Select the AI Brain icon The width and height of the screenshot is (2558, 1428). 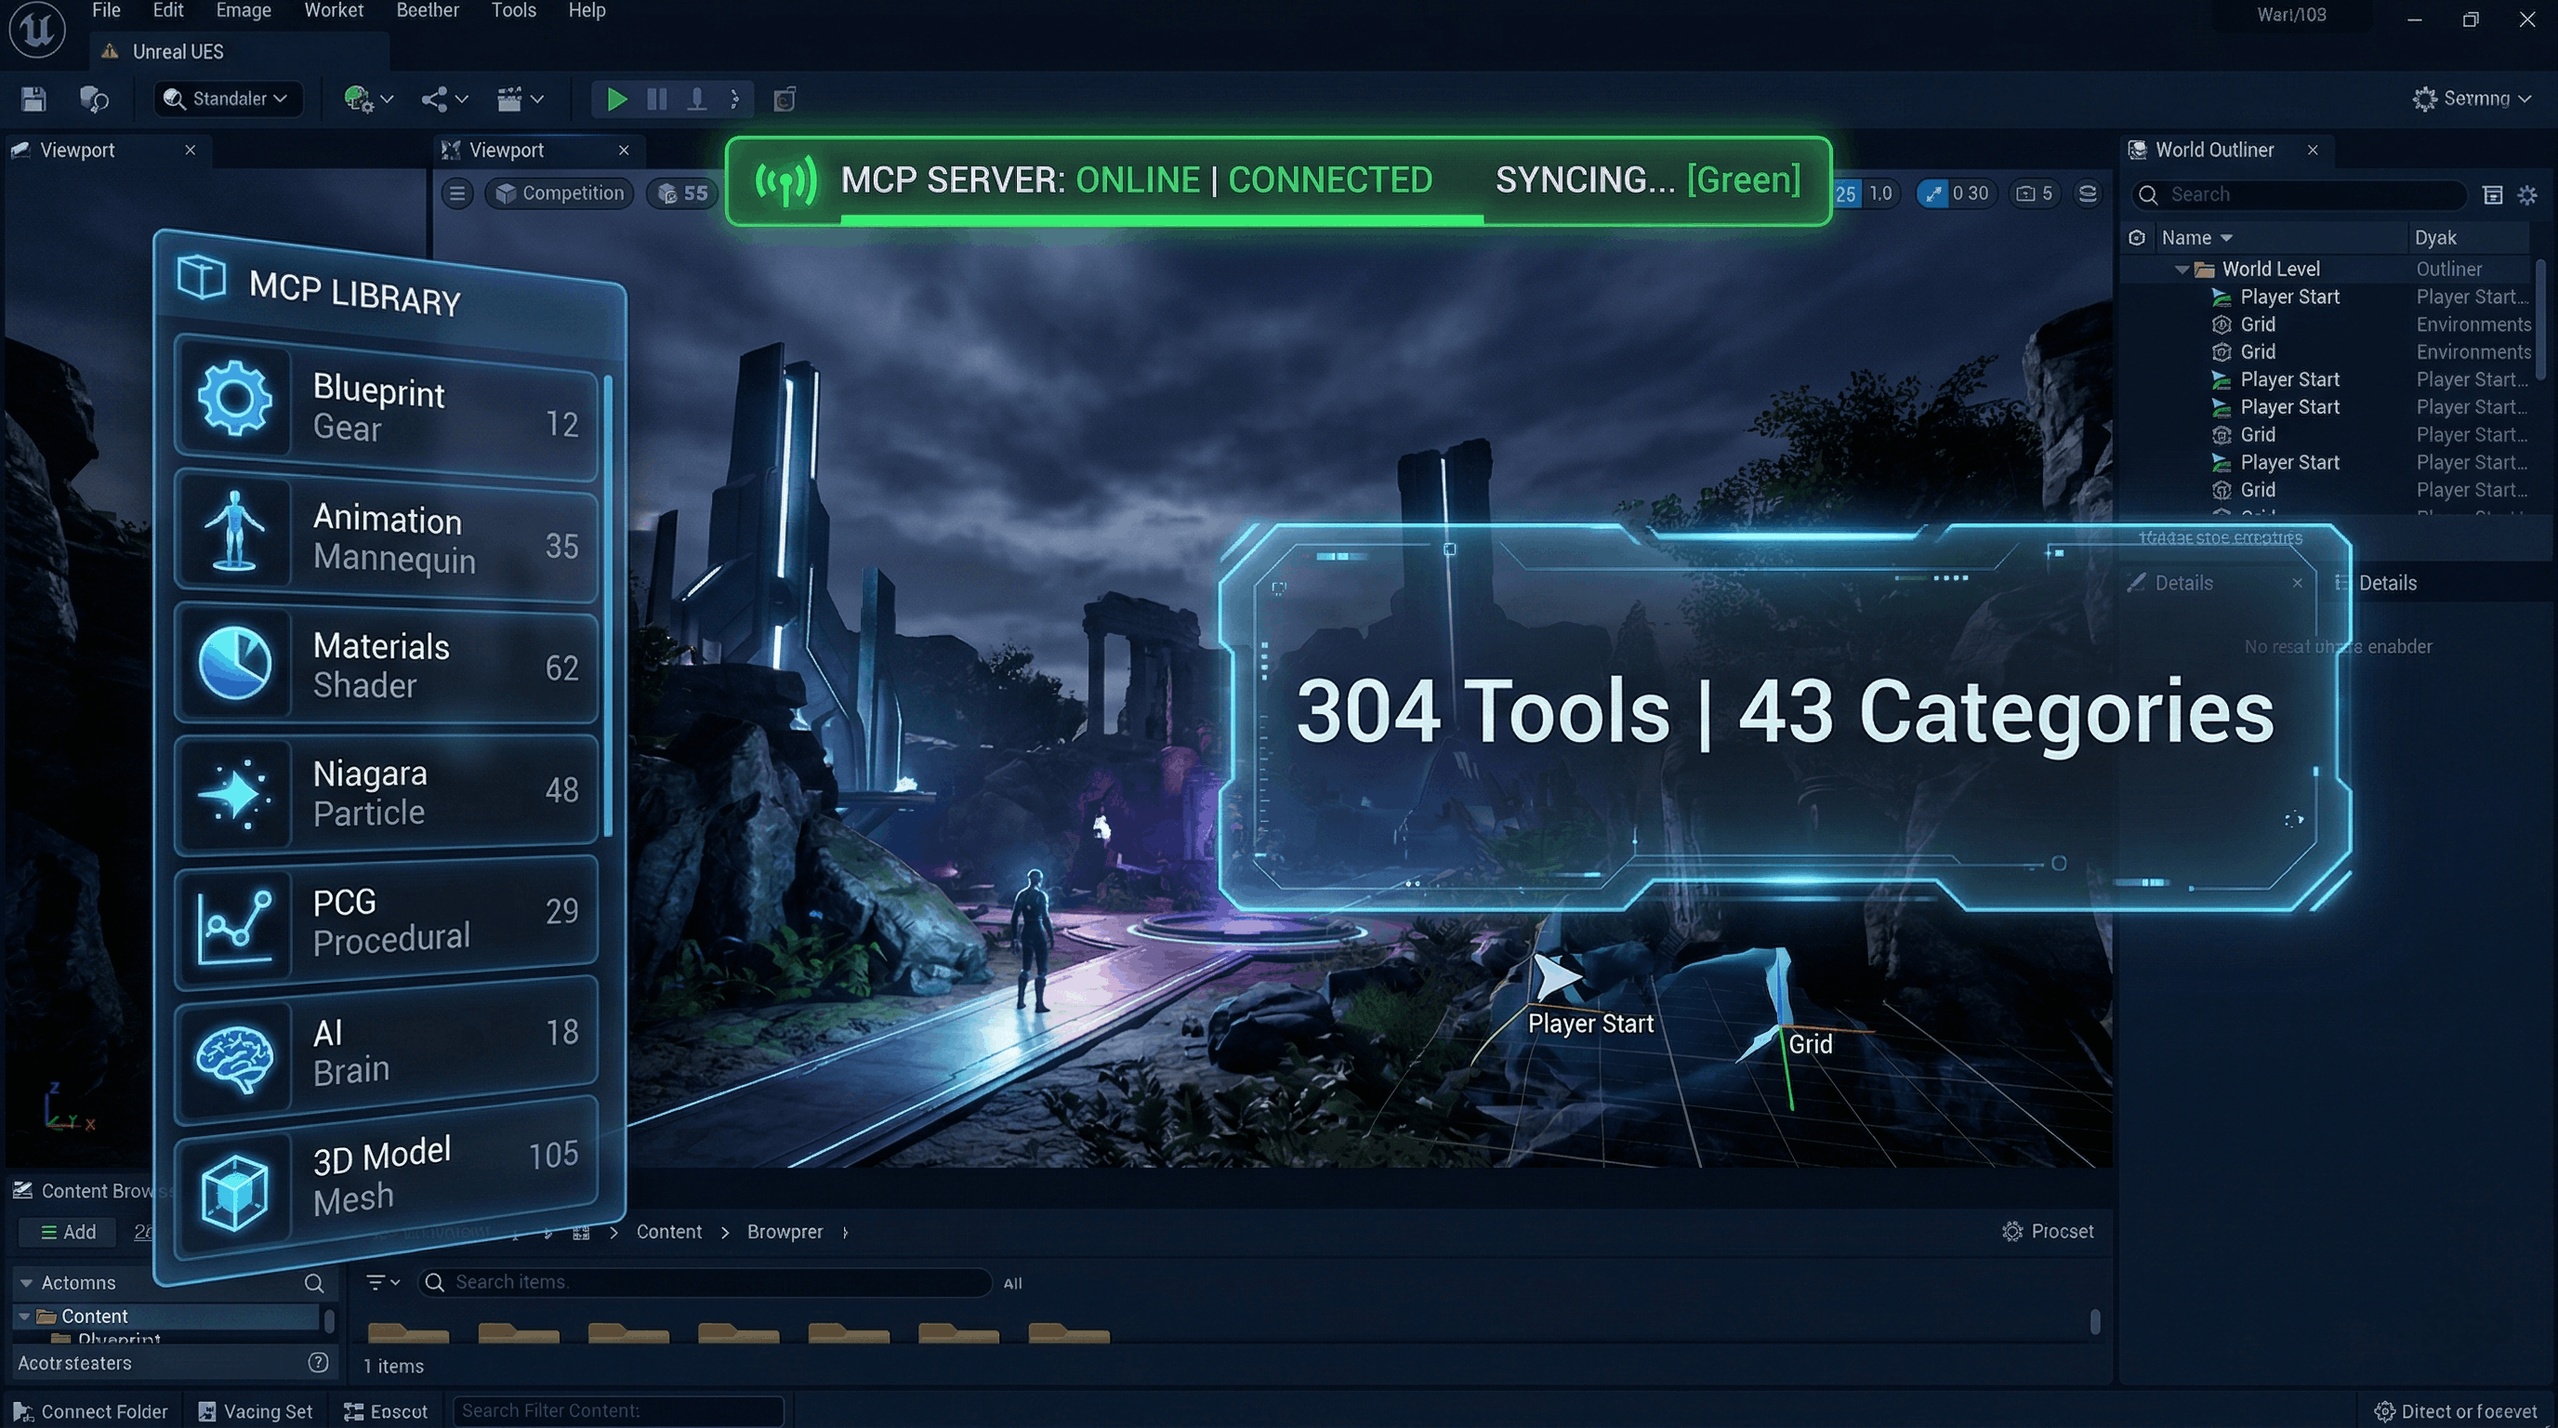point(235,1060)
